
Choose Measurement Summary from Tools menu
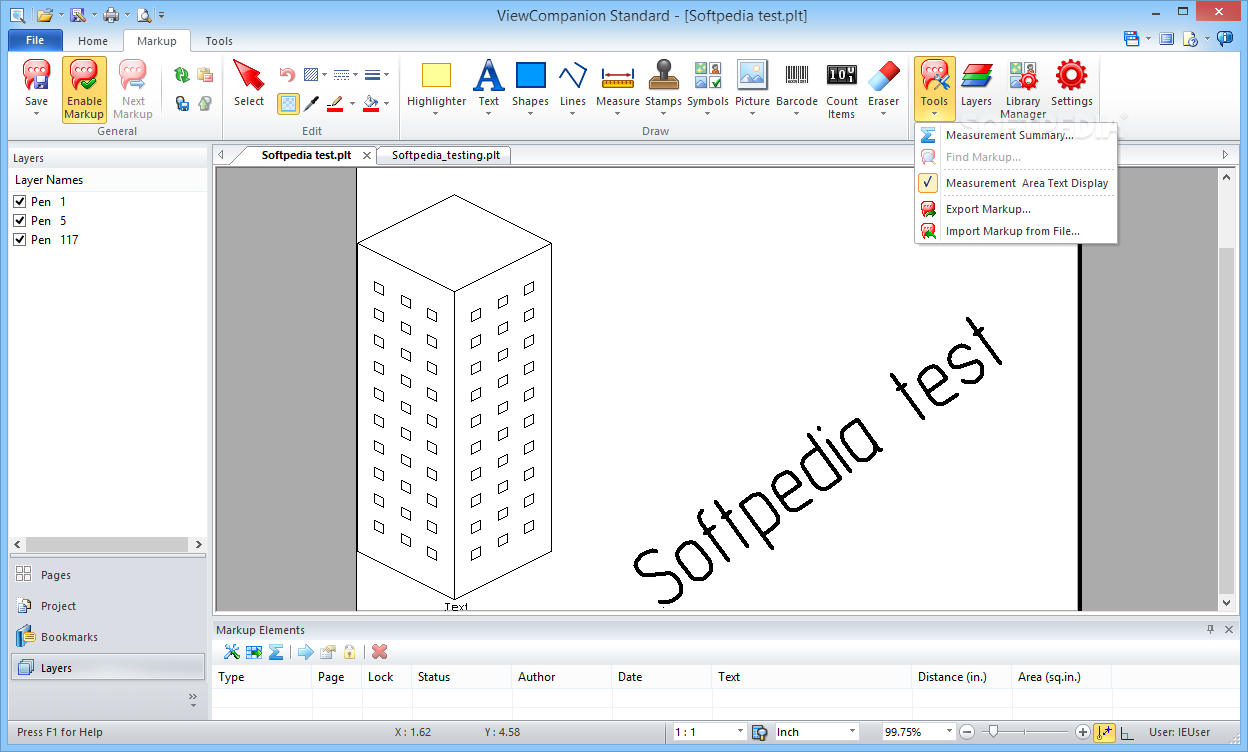pyautogui.click(x=1016, y=135)
